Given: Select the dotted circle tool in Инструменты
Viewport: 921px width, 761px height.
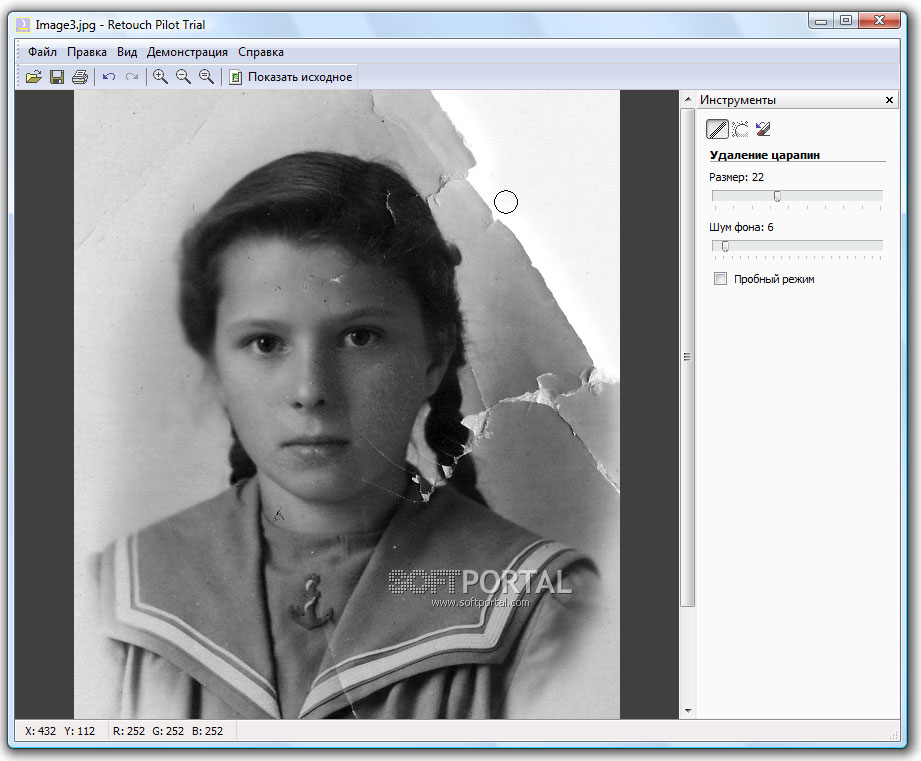Looking at the screenshot, I should (x=740, y=128).
